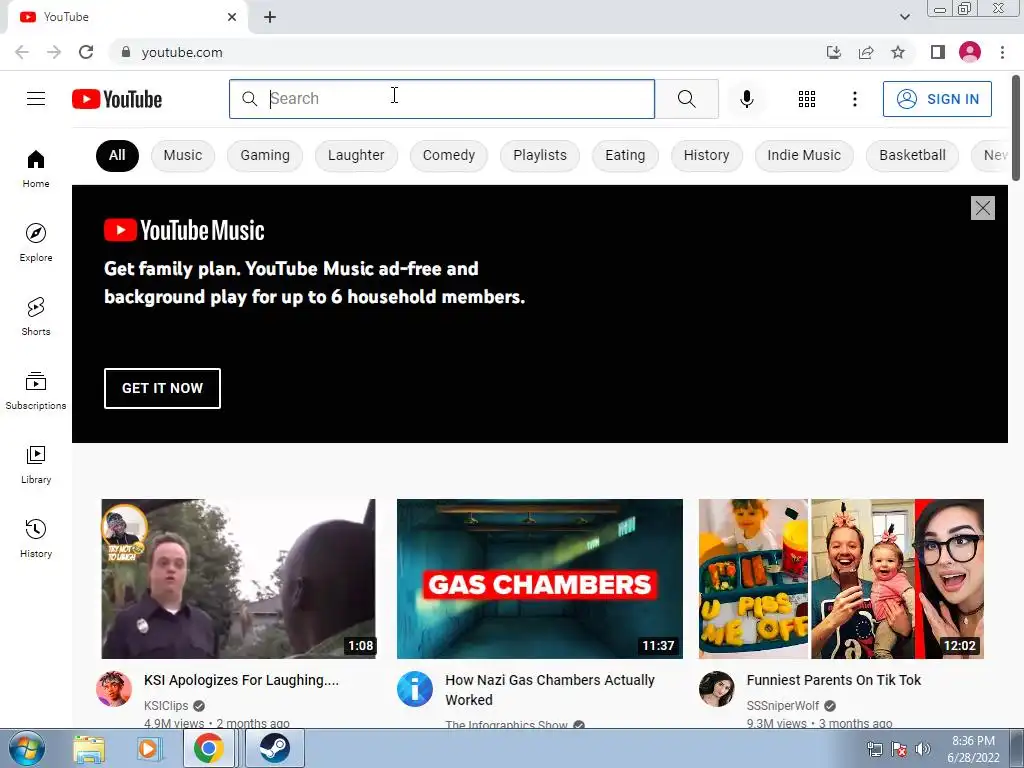Viewport: 1024px width, 768px height.
Task: Install app icon in address bar
Action: pyautogui.click(x=833, y=52)
